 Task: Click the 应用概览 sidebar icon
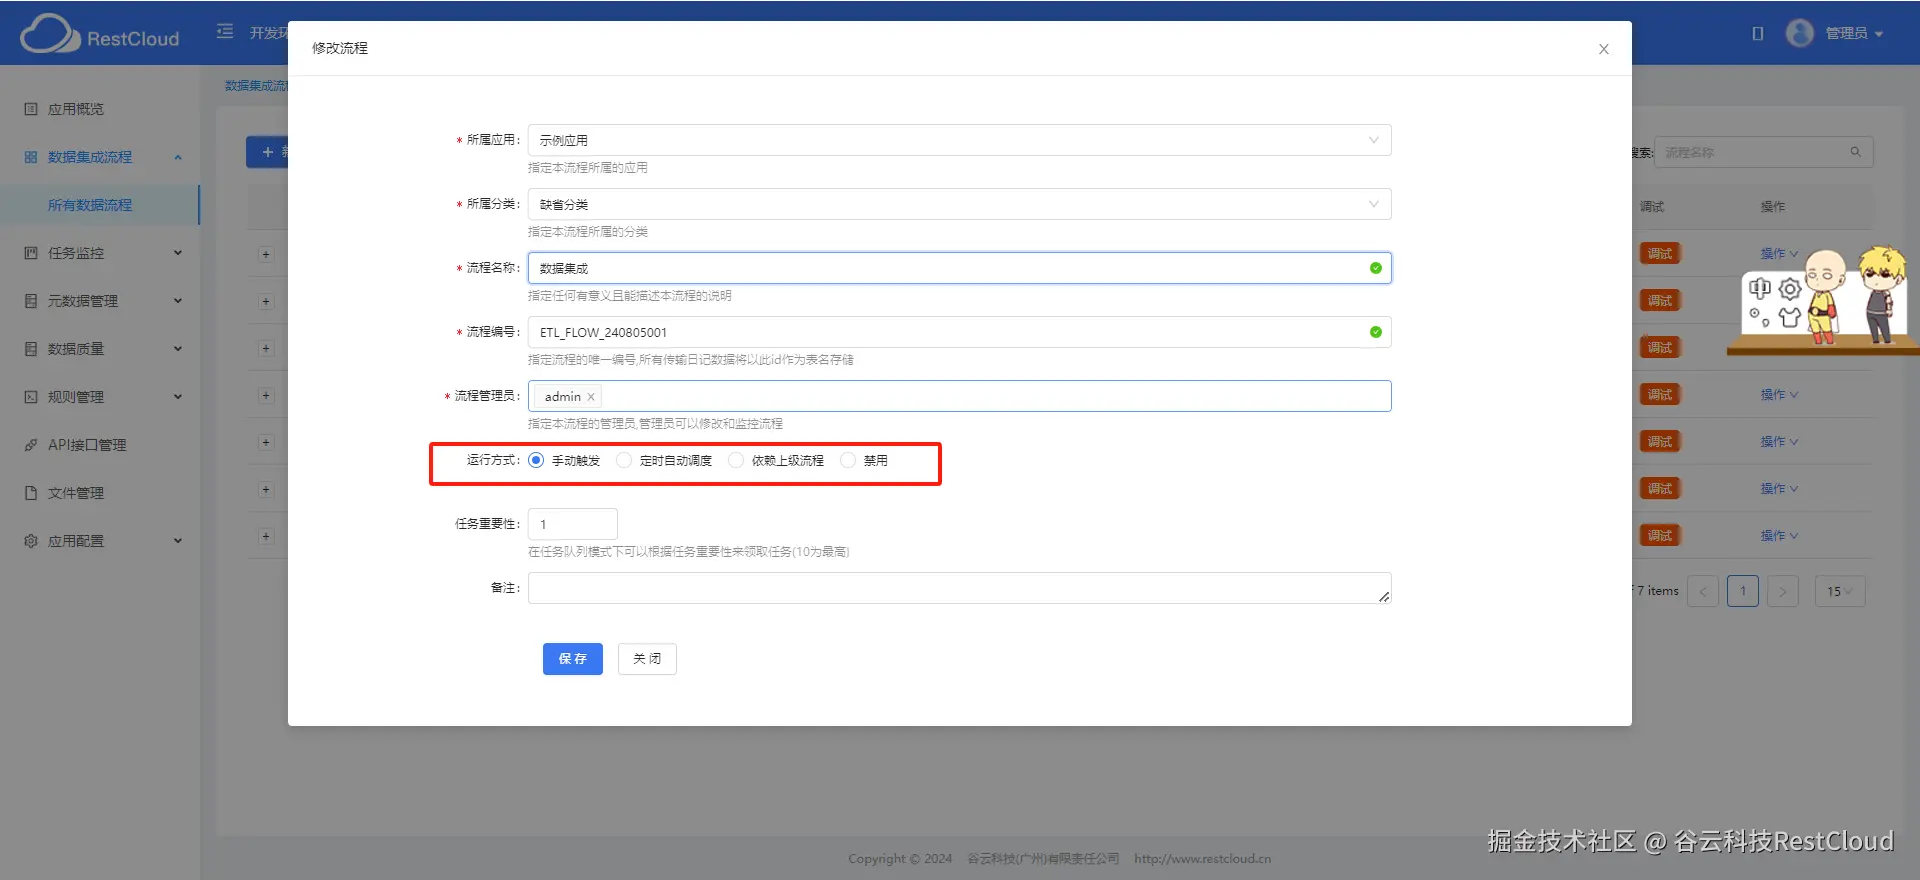pos(31,109)
